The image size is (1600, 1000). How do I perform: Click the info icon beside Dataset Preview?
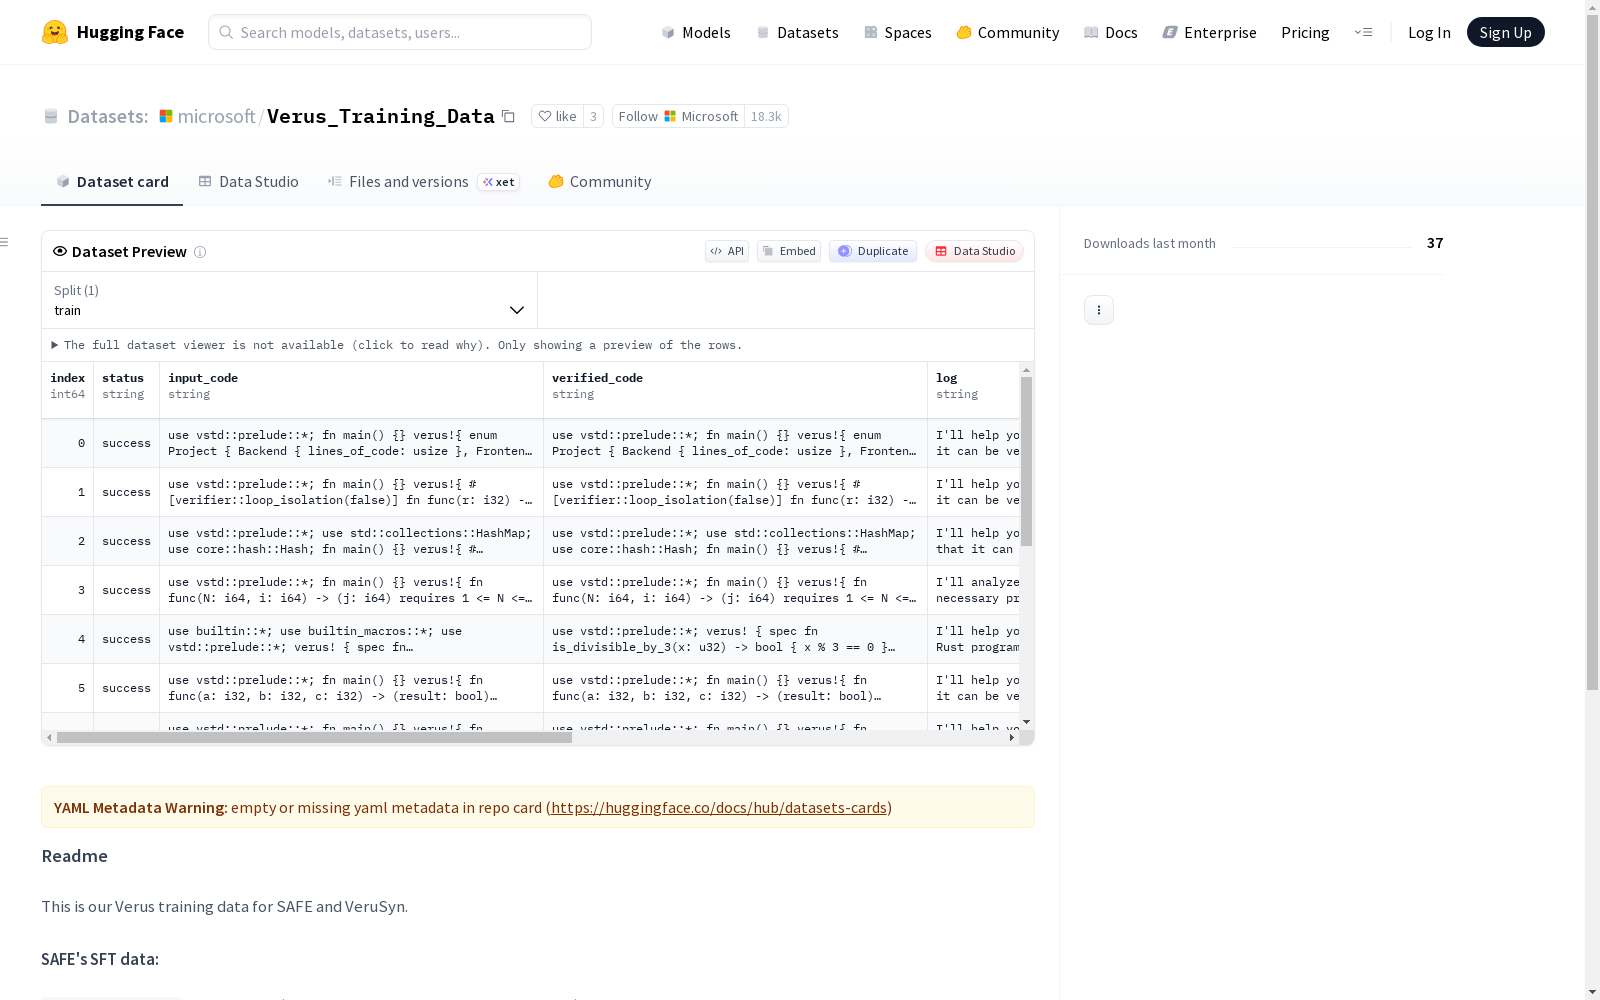coord(200,252)
